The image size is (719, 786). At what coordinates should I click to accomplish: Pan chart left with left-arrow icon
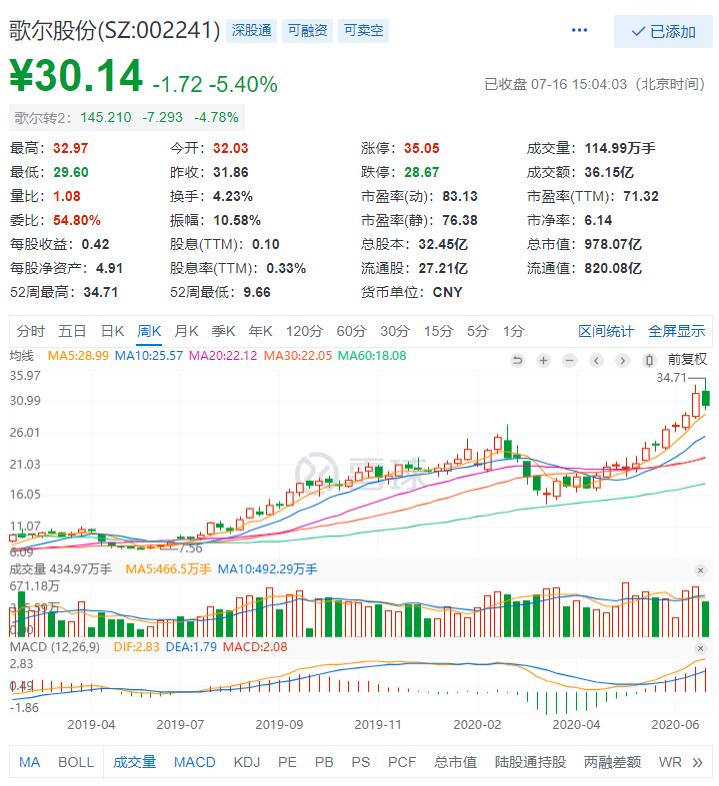pos(596,360)
